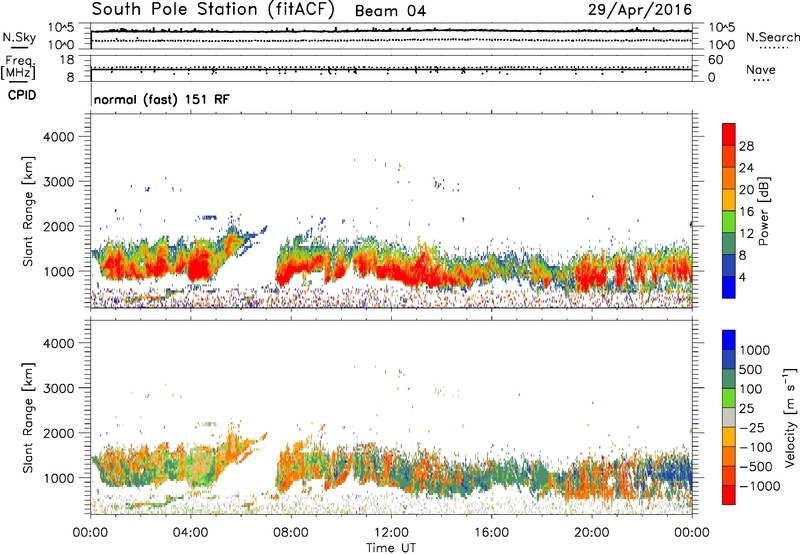Click the '3000' tick of velocity panel
The image size is (800, 554).
click(58, 388)
